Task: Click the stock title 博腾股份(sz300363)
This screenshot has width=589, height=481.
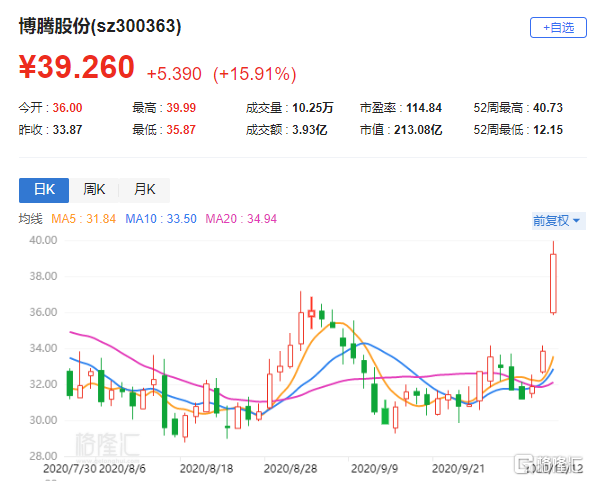Action: pyautogui.click(x=100, y=26)
